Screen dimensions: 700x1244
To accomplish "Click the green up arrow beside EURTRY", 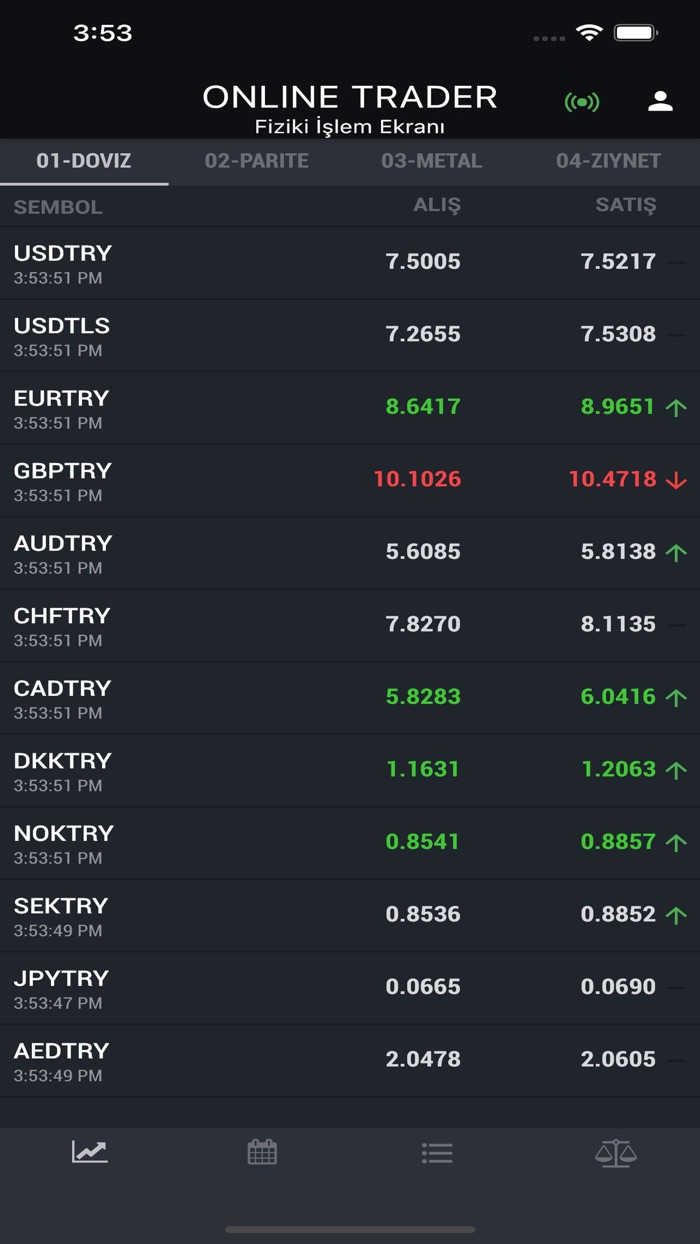I will click(678, 407).
